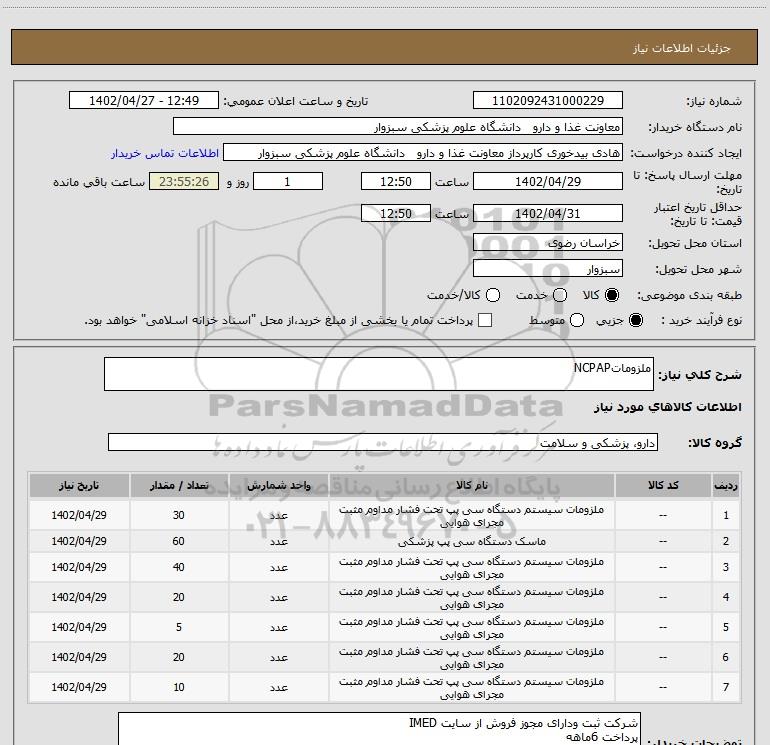
Task: Click quantity 60 in row 2
Action: pos(179,541)
